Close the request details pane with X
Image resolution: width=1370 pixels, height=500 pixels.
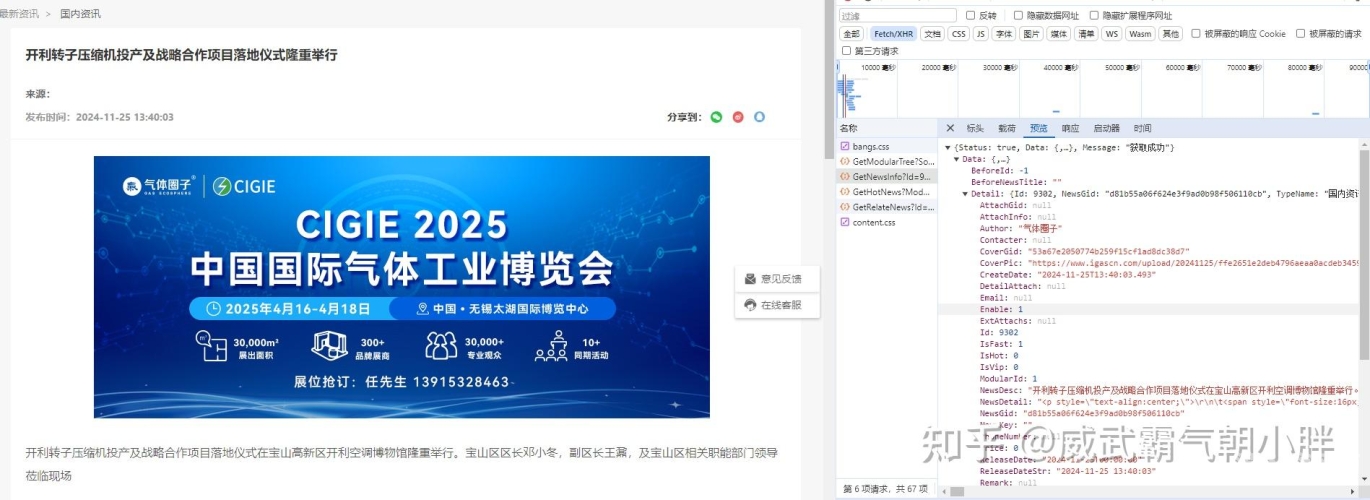pos(950,128)
